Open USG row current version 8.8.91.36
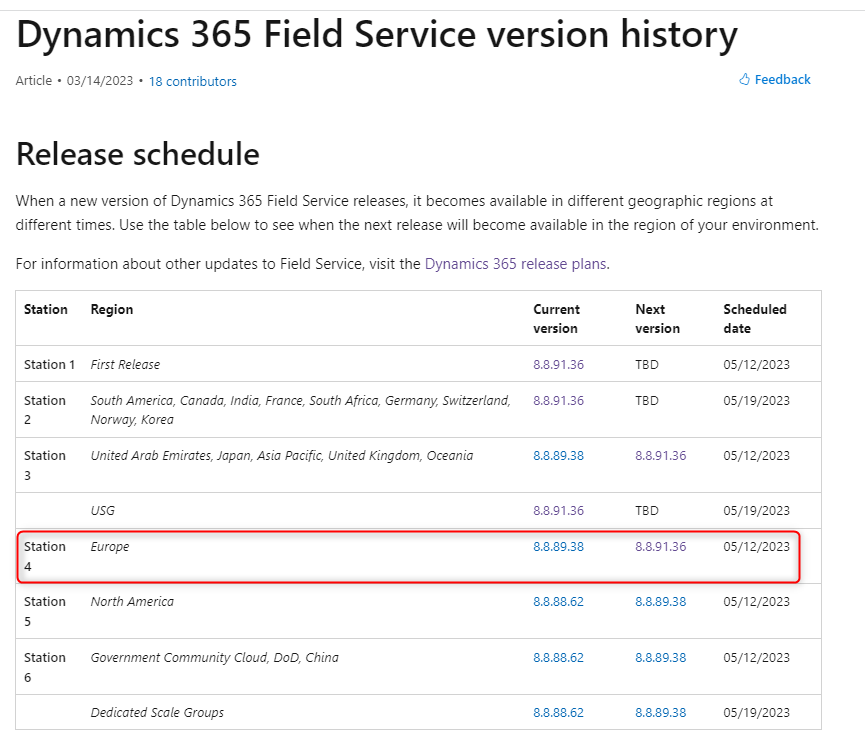Viewport: 865px width, 741px height. click(x=558, y=511)
